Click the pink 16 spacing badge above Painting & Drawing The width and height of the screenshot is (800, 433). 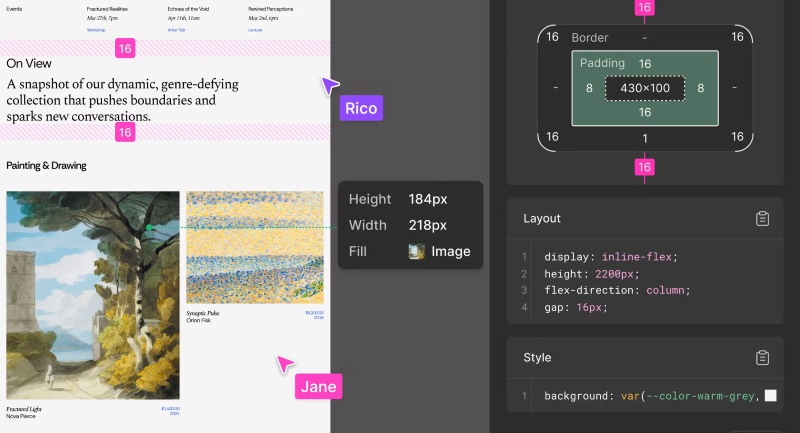tap(125, 133)
